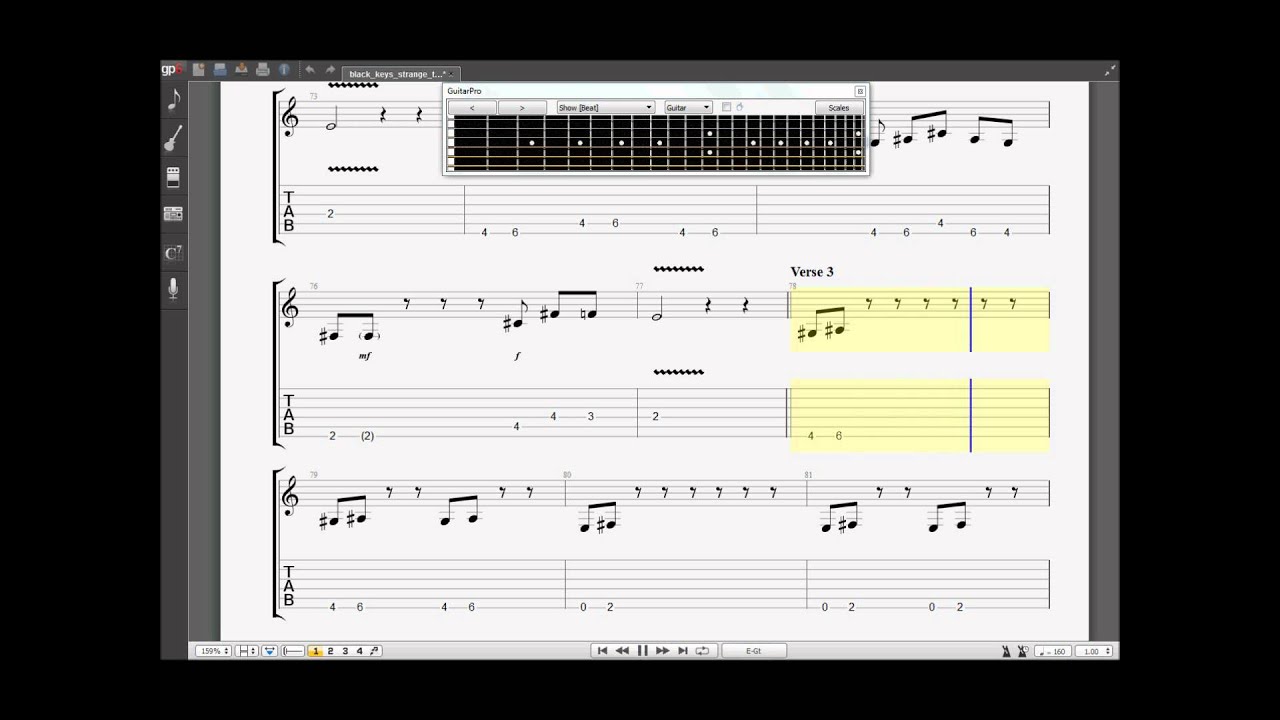
Task: Fast forward to the next bar
Action: pyautogui.click(x=662, y=651)
